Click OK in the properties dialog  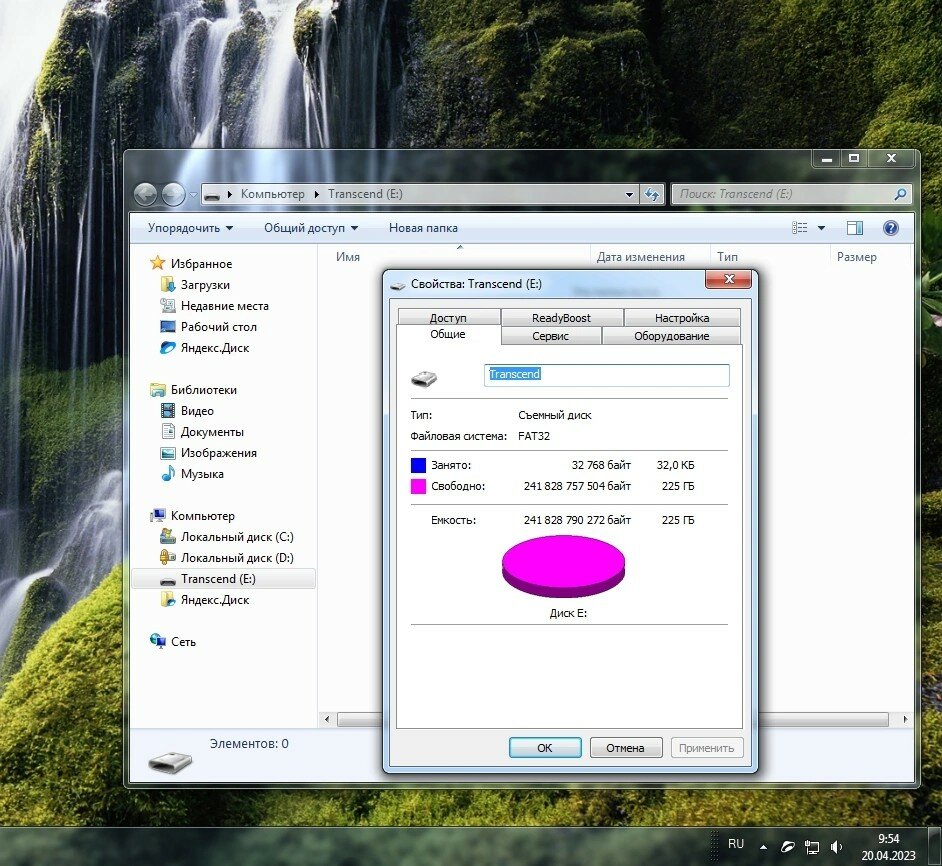tap(545, 748)
